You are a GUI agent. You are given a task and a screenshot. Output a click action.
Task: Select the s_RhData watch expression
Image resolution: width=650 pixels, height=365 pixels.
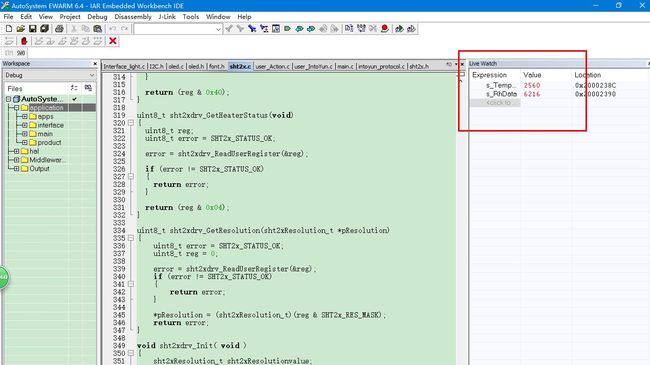pos(501,94)
